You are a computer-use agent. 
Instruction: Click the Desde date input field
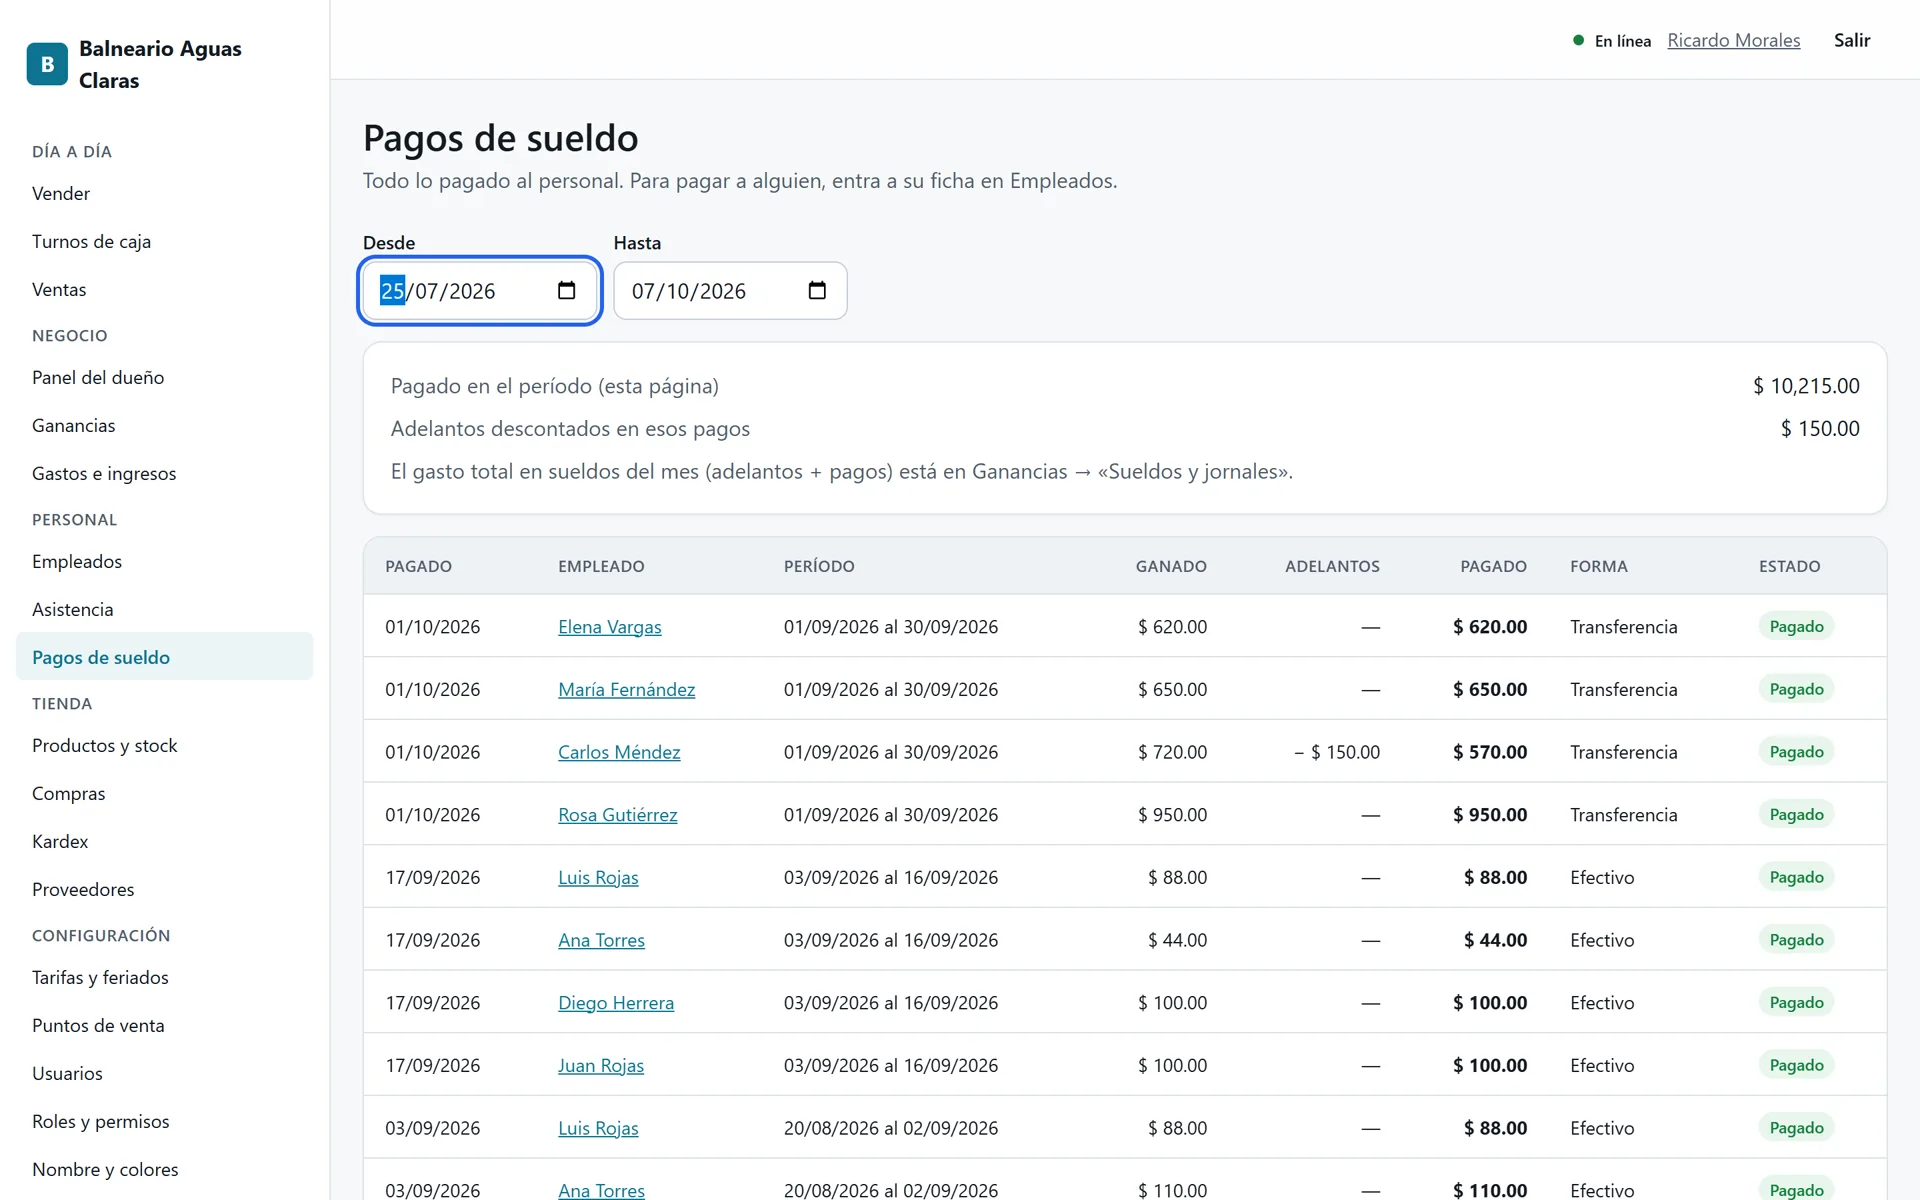(480, 291)
